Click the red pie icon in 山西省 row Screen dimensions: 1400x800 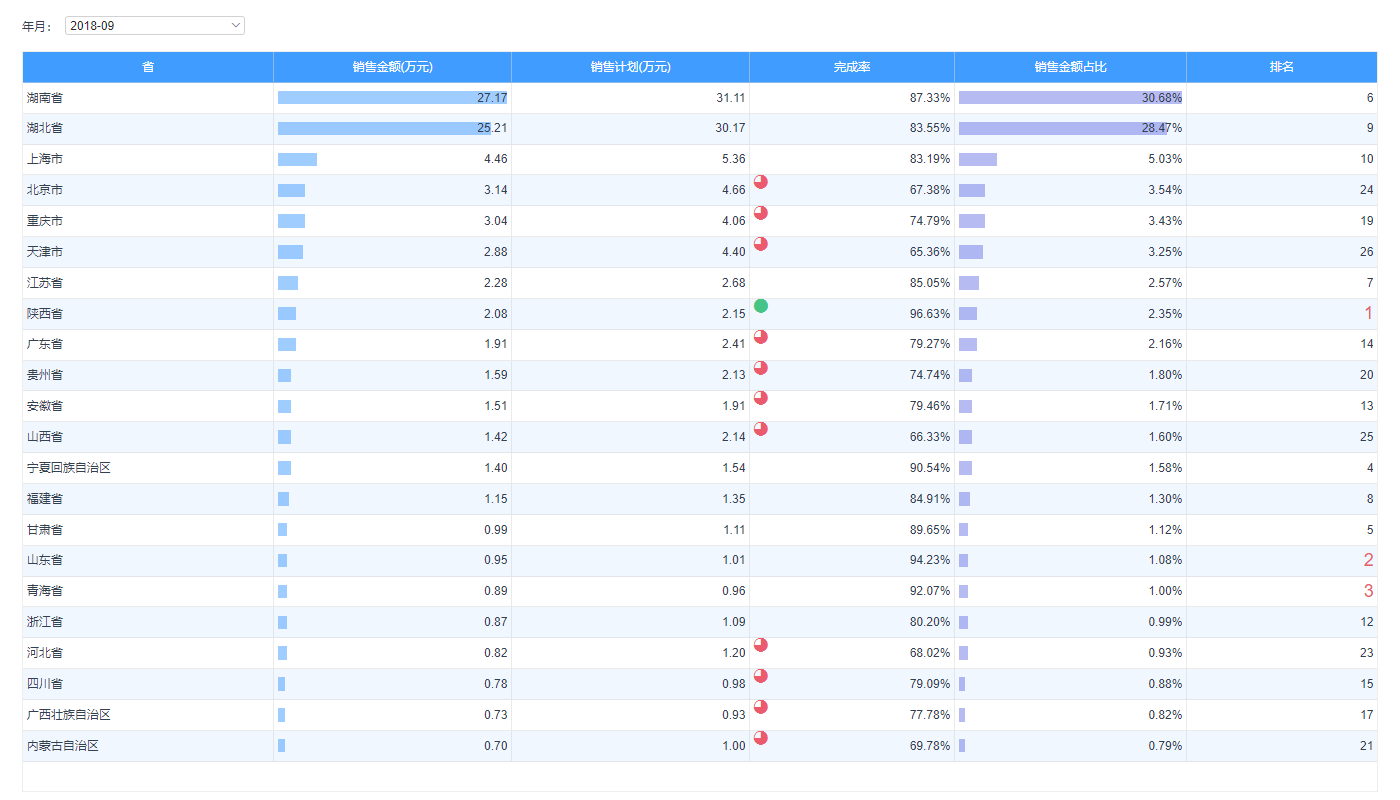[x=761, y=429]
